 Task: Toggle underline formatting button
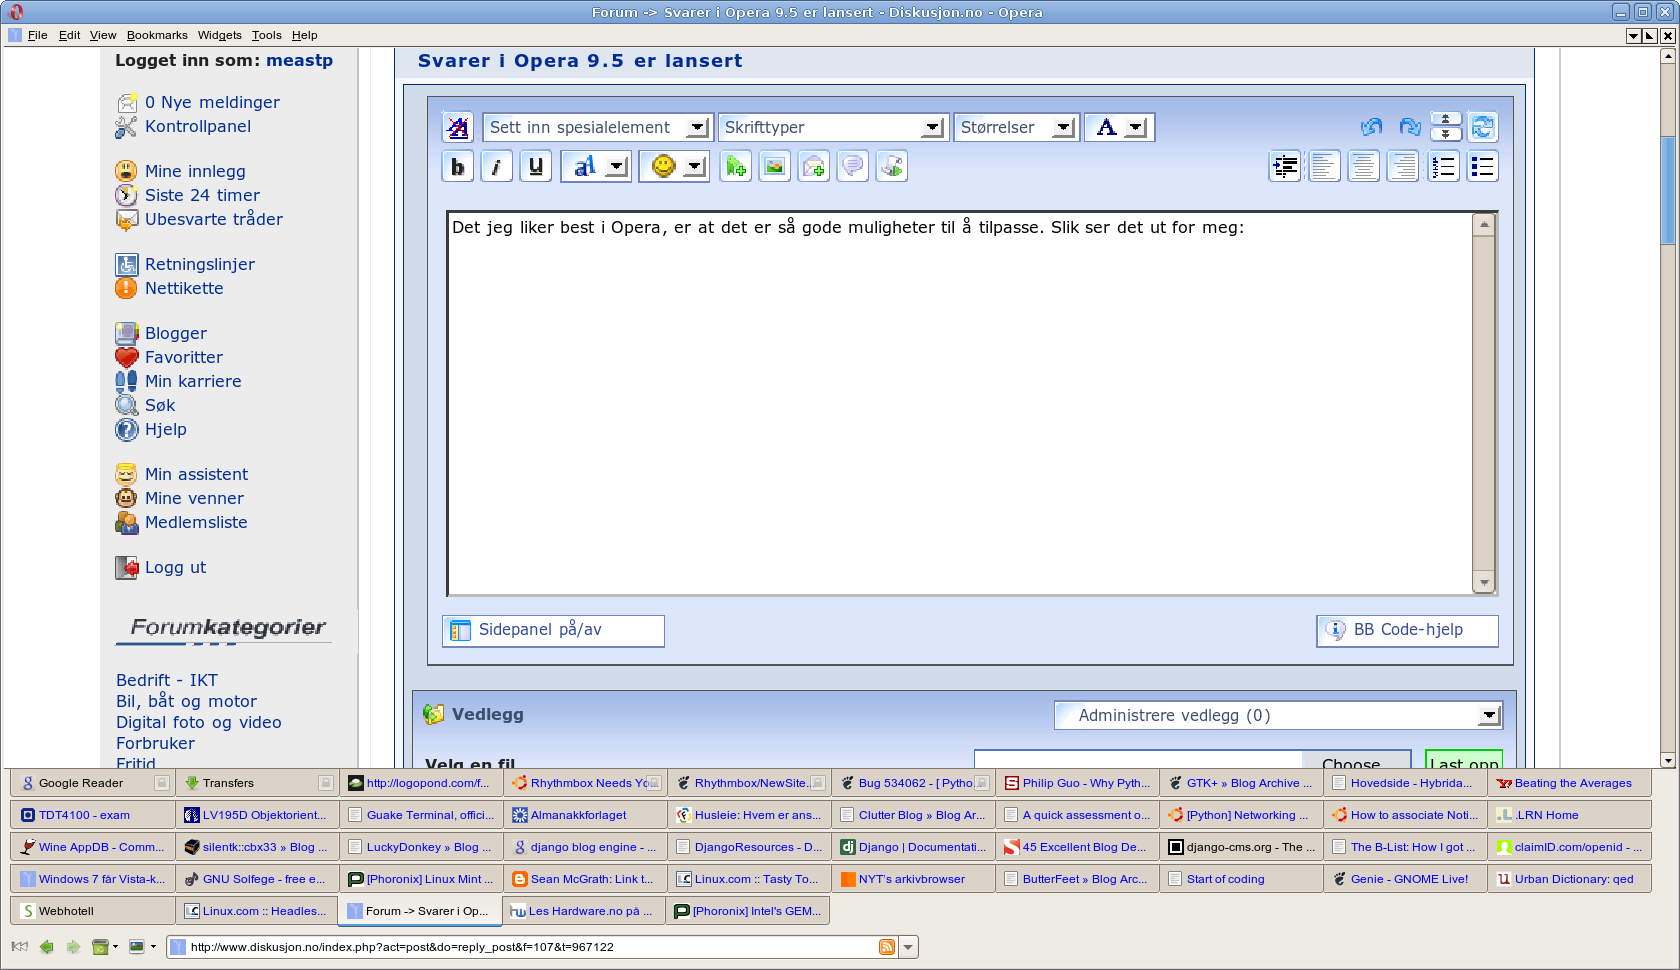click(x=536, y=166)
